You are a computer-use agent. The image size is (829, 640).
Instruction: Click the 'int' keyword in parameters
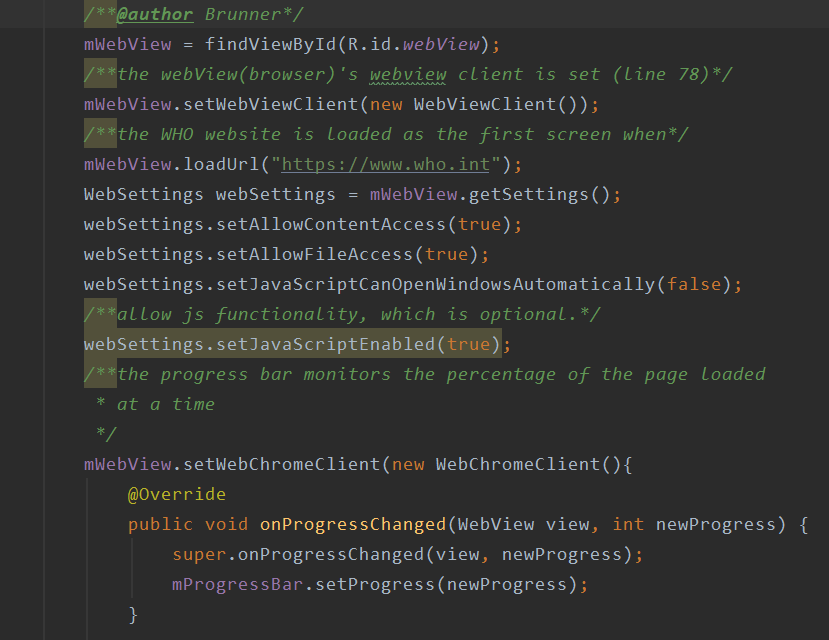coord(628,525)
